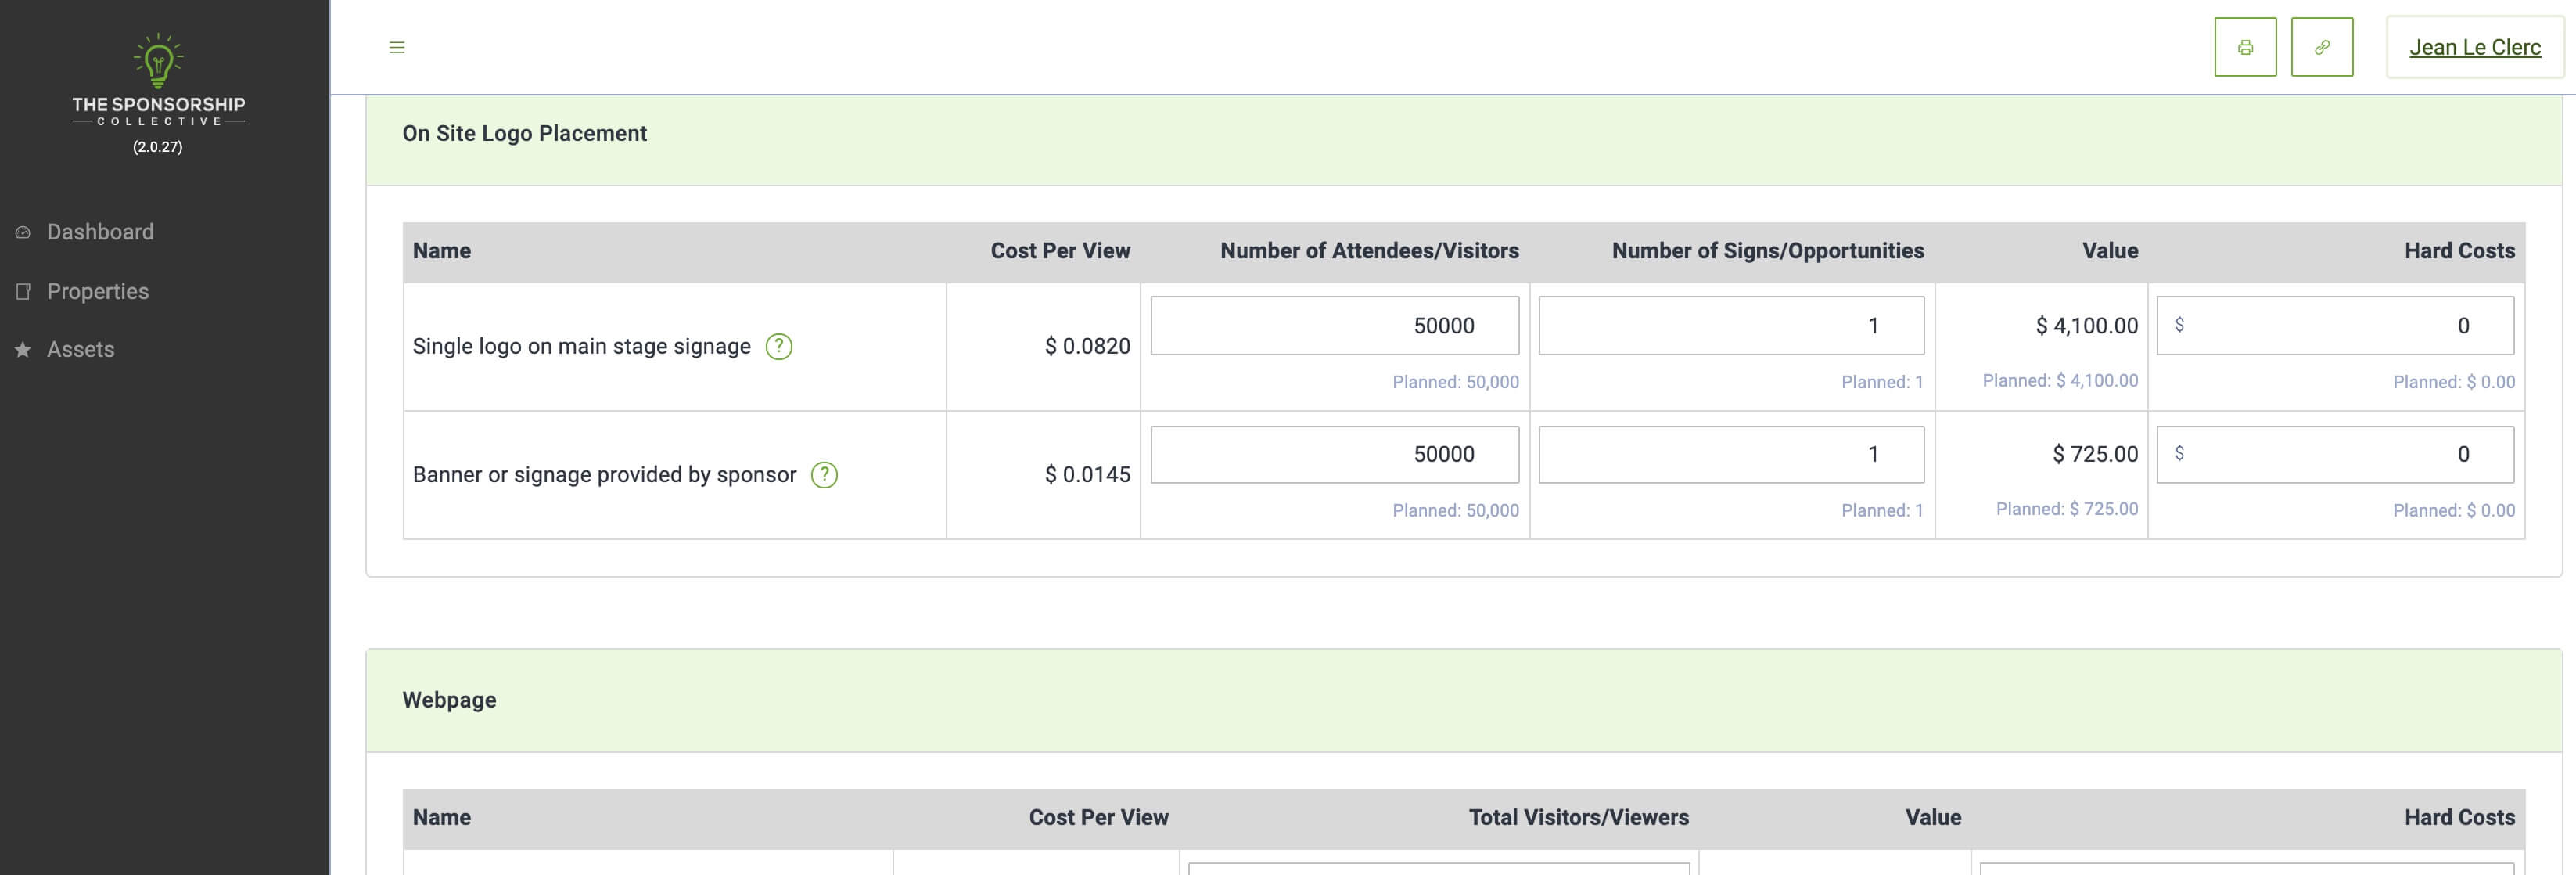Edit attendees field for Banner or signage row

(x=1335, y=454)
